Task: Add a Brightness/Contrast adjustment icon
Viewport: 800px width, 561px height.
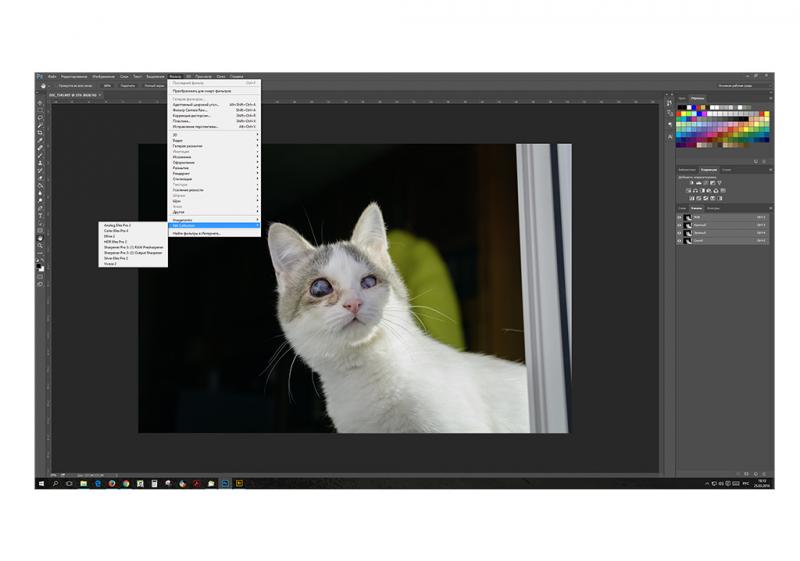Action: 691,183
